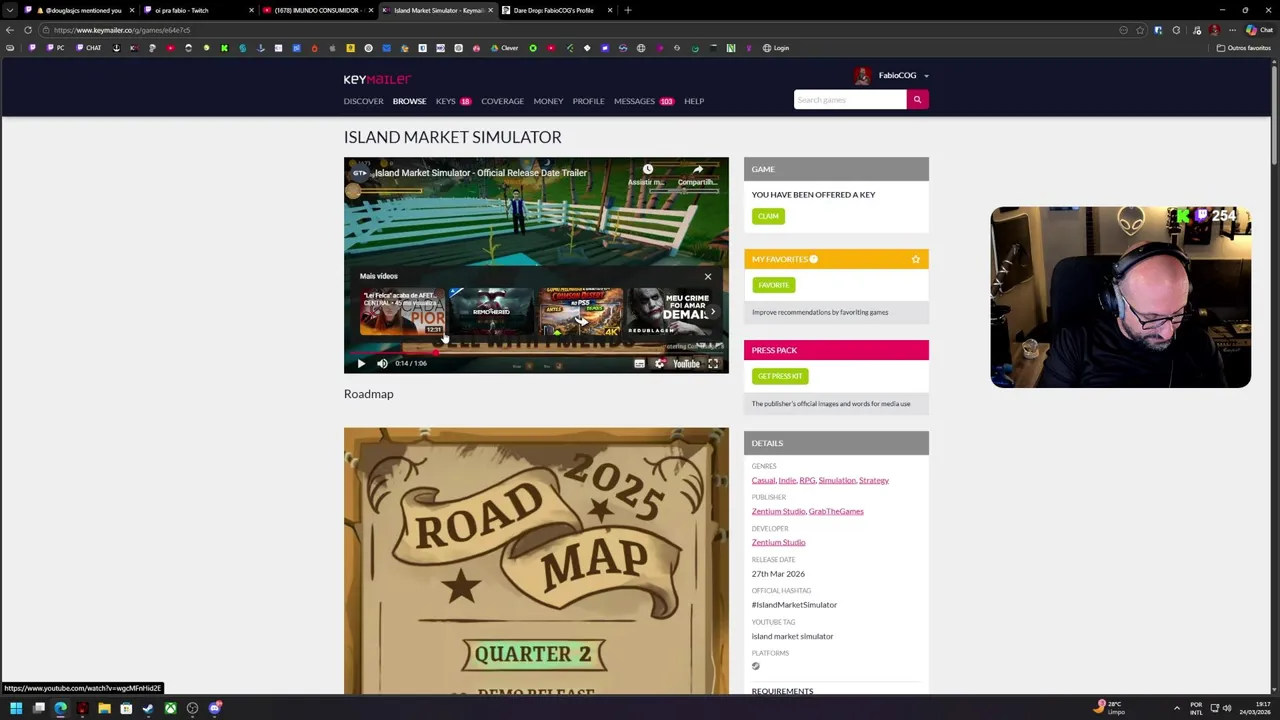Open the Money menu item
The image size is (1280, 720).
click(548, 101)
